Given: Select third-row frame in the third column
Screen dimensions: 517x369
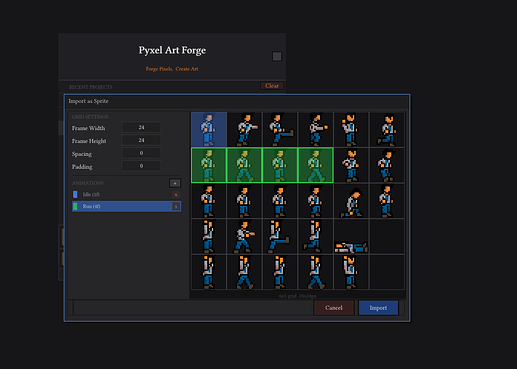Looking at the screenshot, I should 280,201.
